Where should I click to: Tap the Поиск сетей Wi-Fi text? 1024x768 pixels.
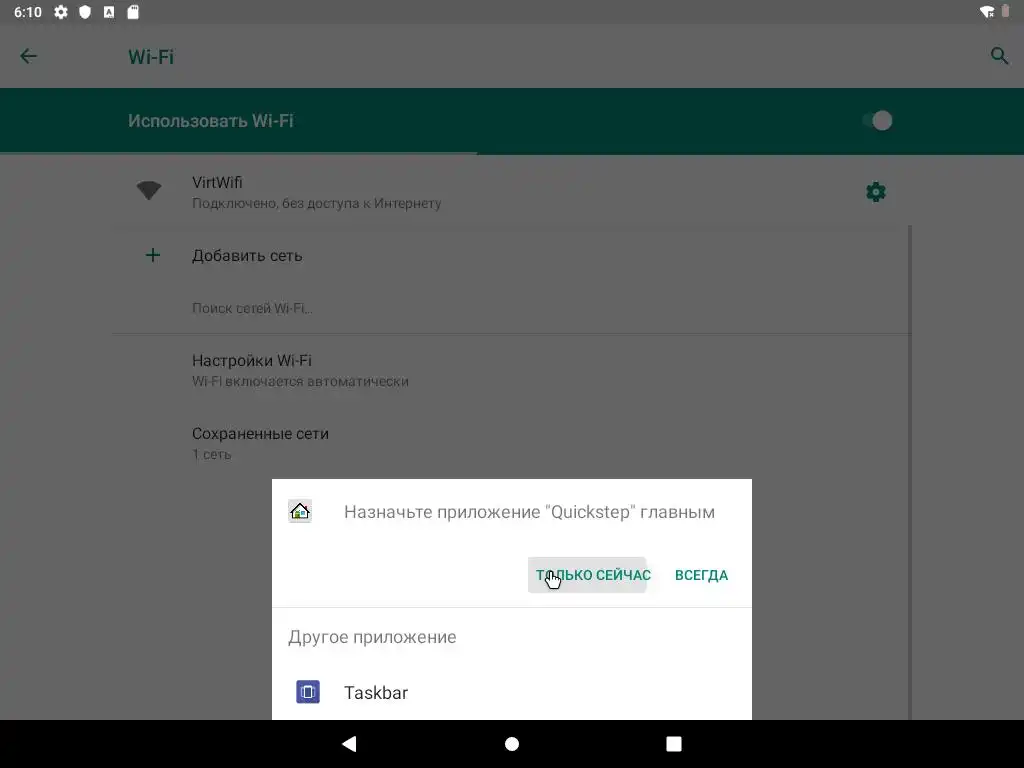point(252,308)
